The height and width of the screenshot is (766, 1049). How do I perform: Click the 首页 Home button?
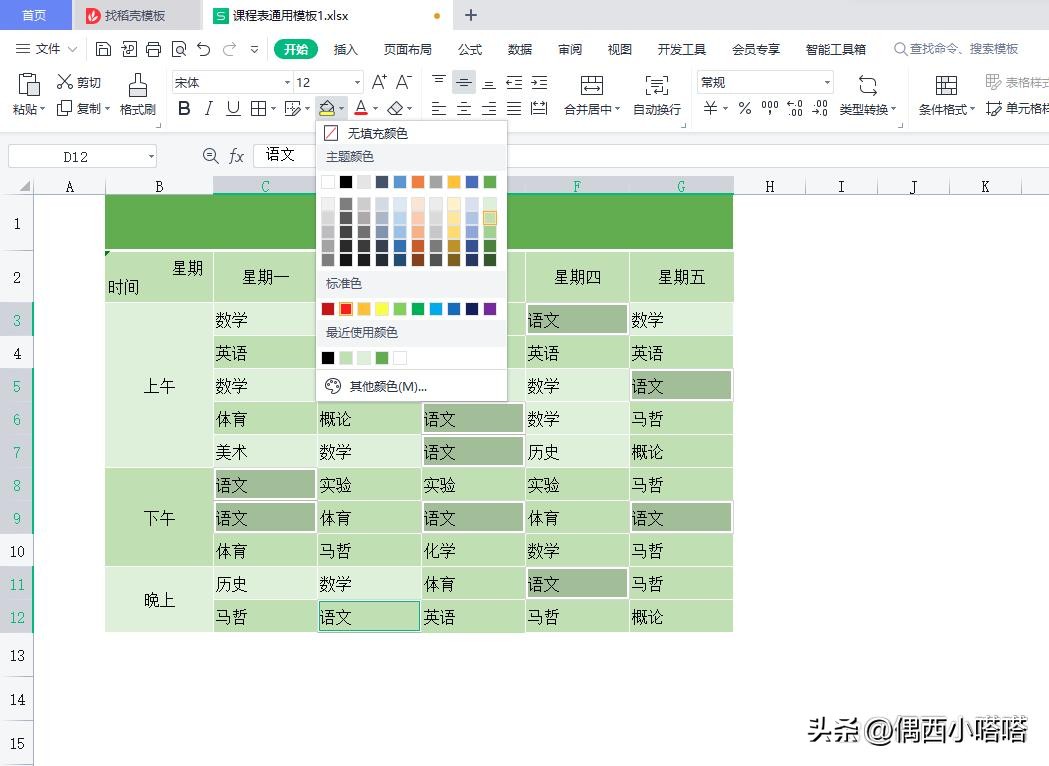pyautogui.click(x=35, y=15)
